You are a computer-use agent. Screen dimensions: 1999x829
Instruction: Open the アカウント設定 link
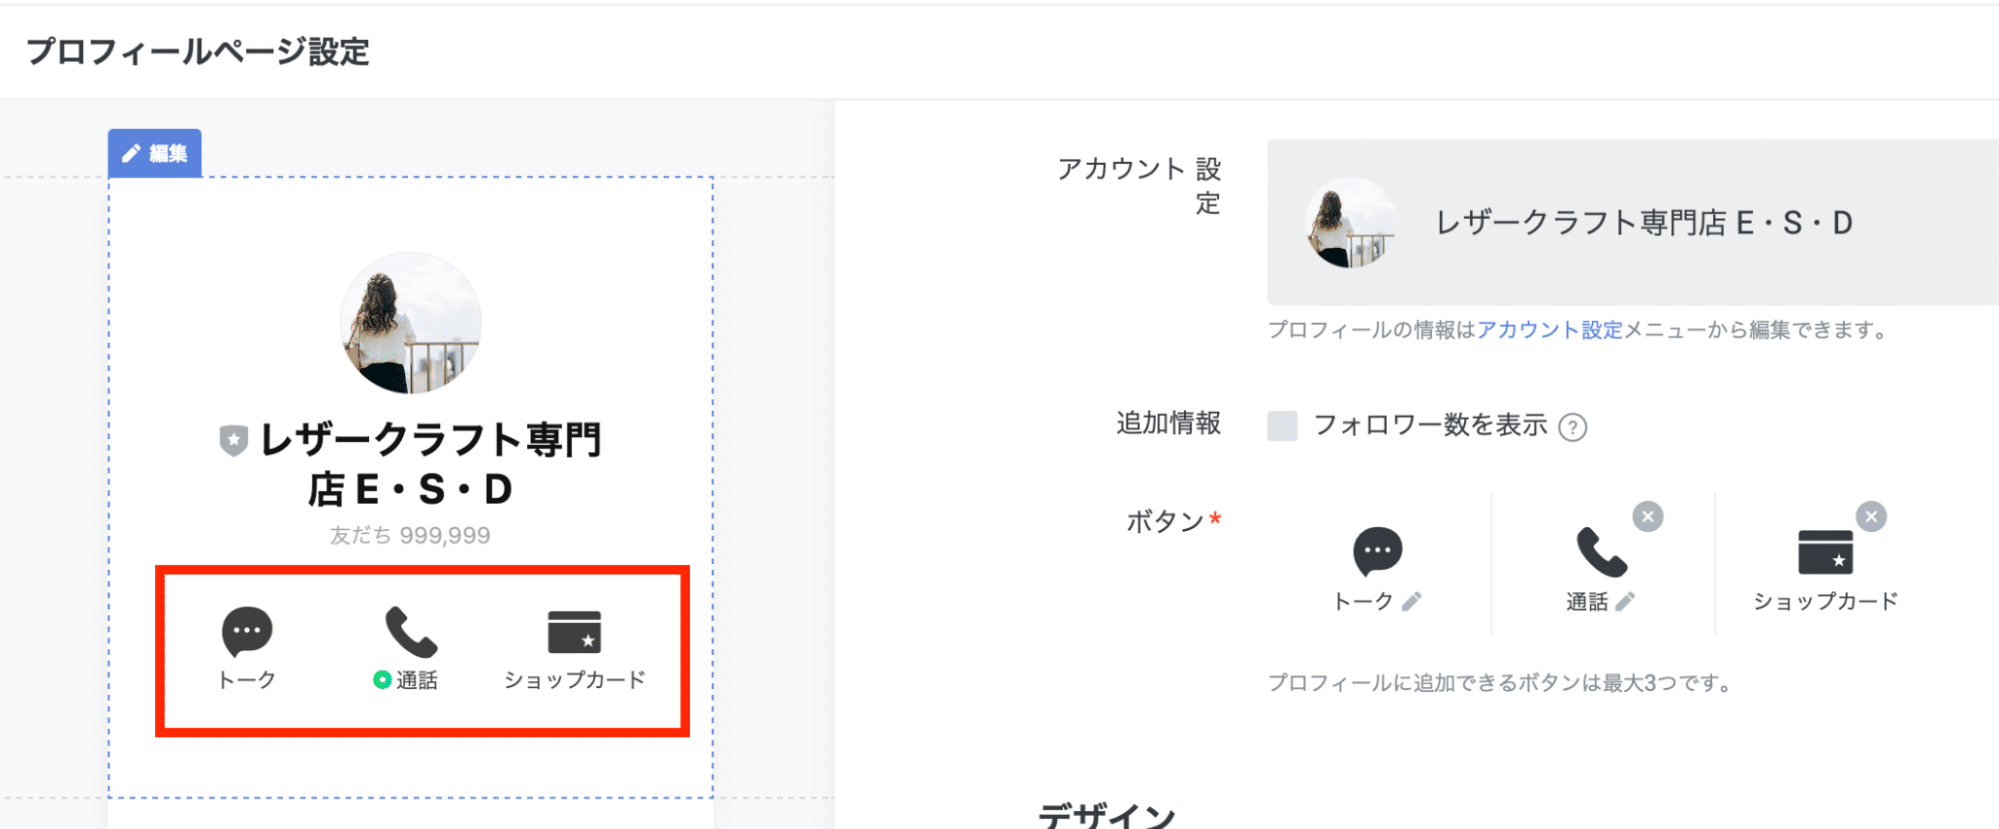click(1549, 330)
